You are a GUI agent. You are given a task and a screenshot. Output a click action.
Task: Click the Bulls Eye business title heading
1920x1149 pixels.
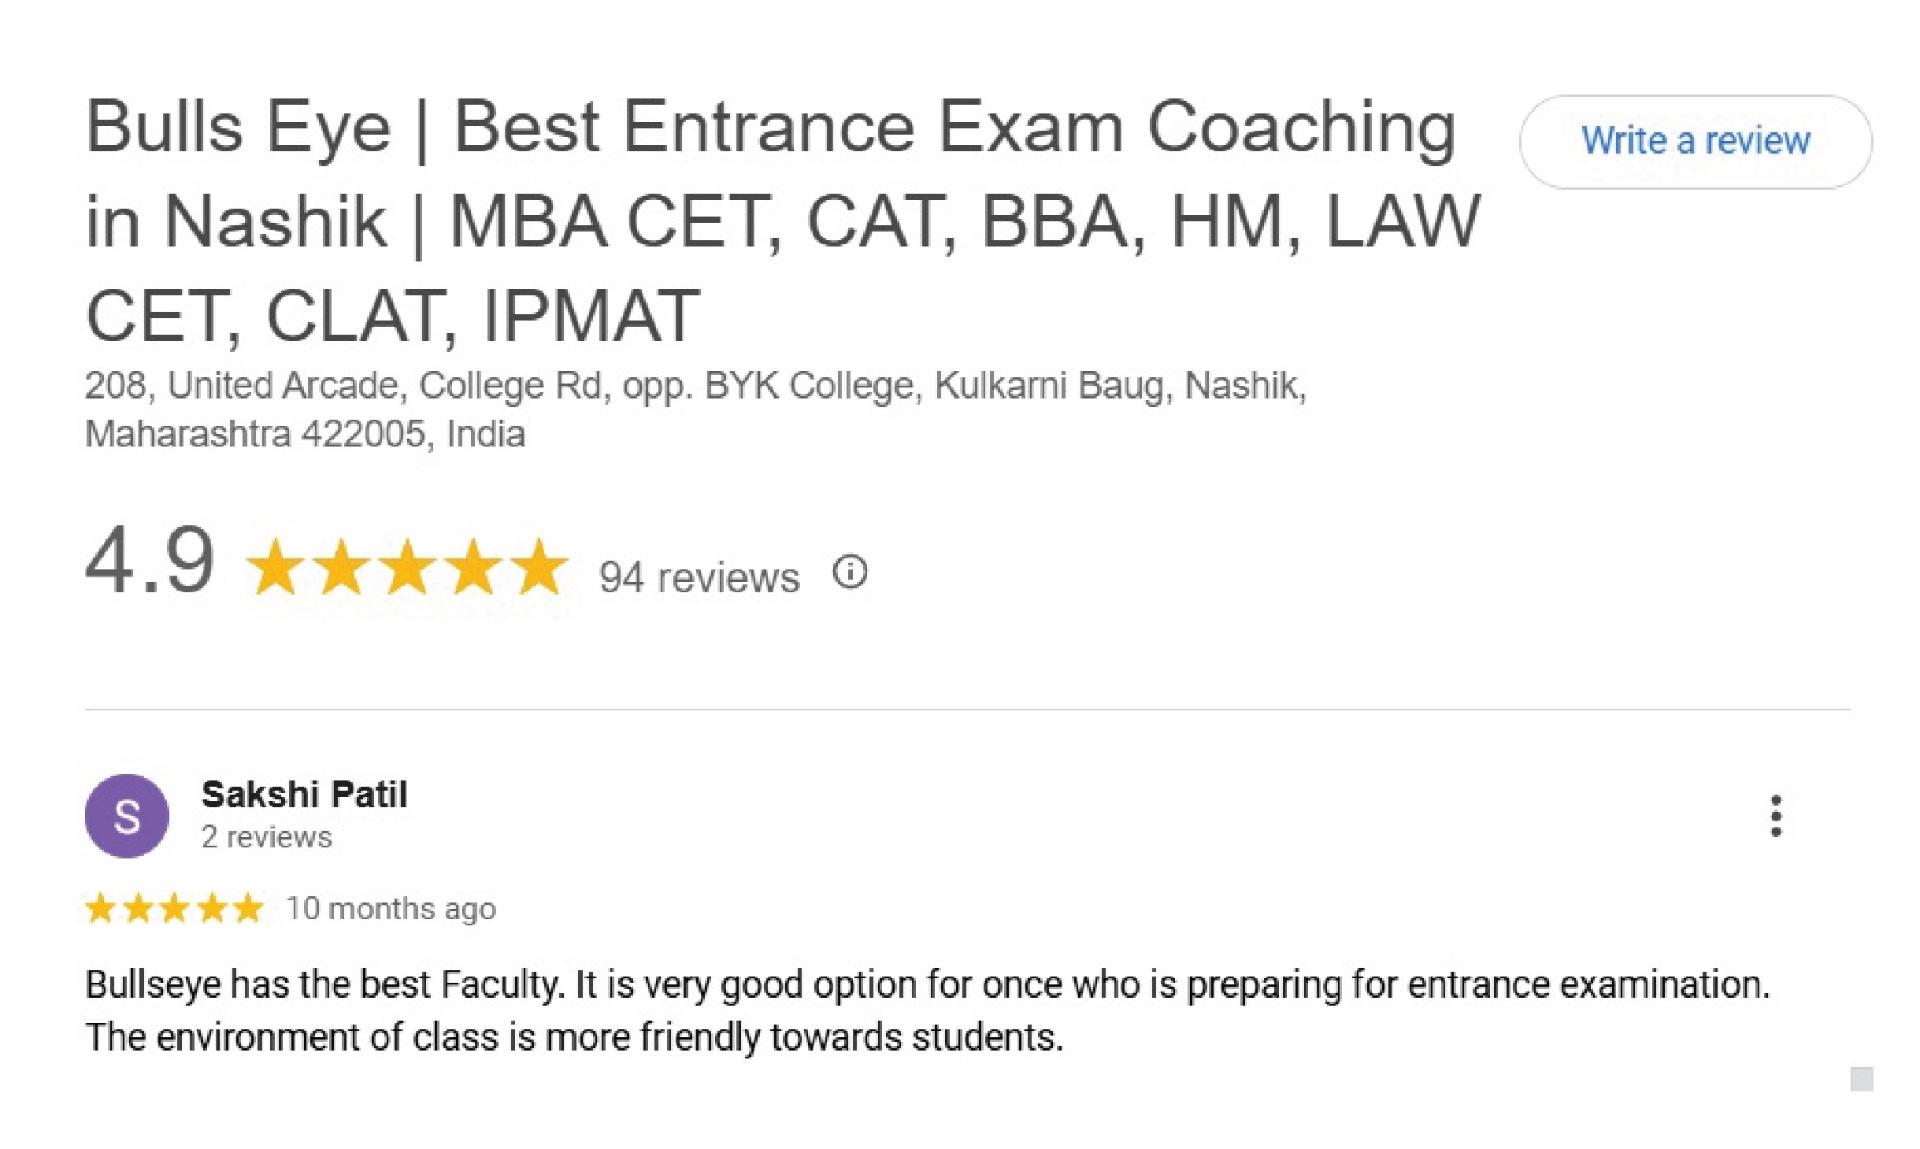tap(783, 221)
